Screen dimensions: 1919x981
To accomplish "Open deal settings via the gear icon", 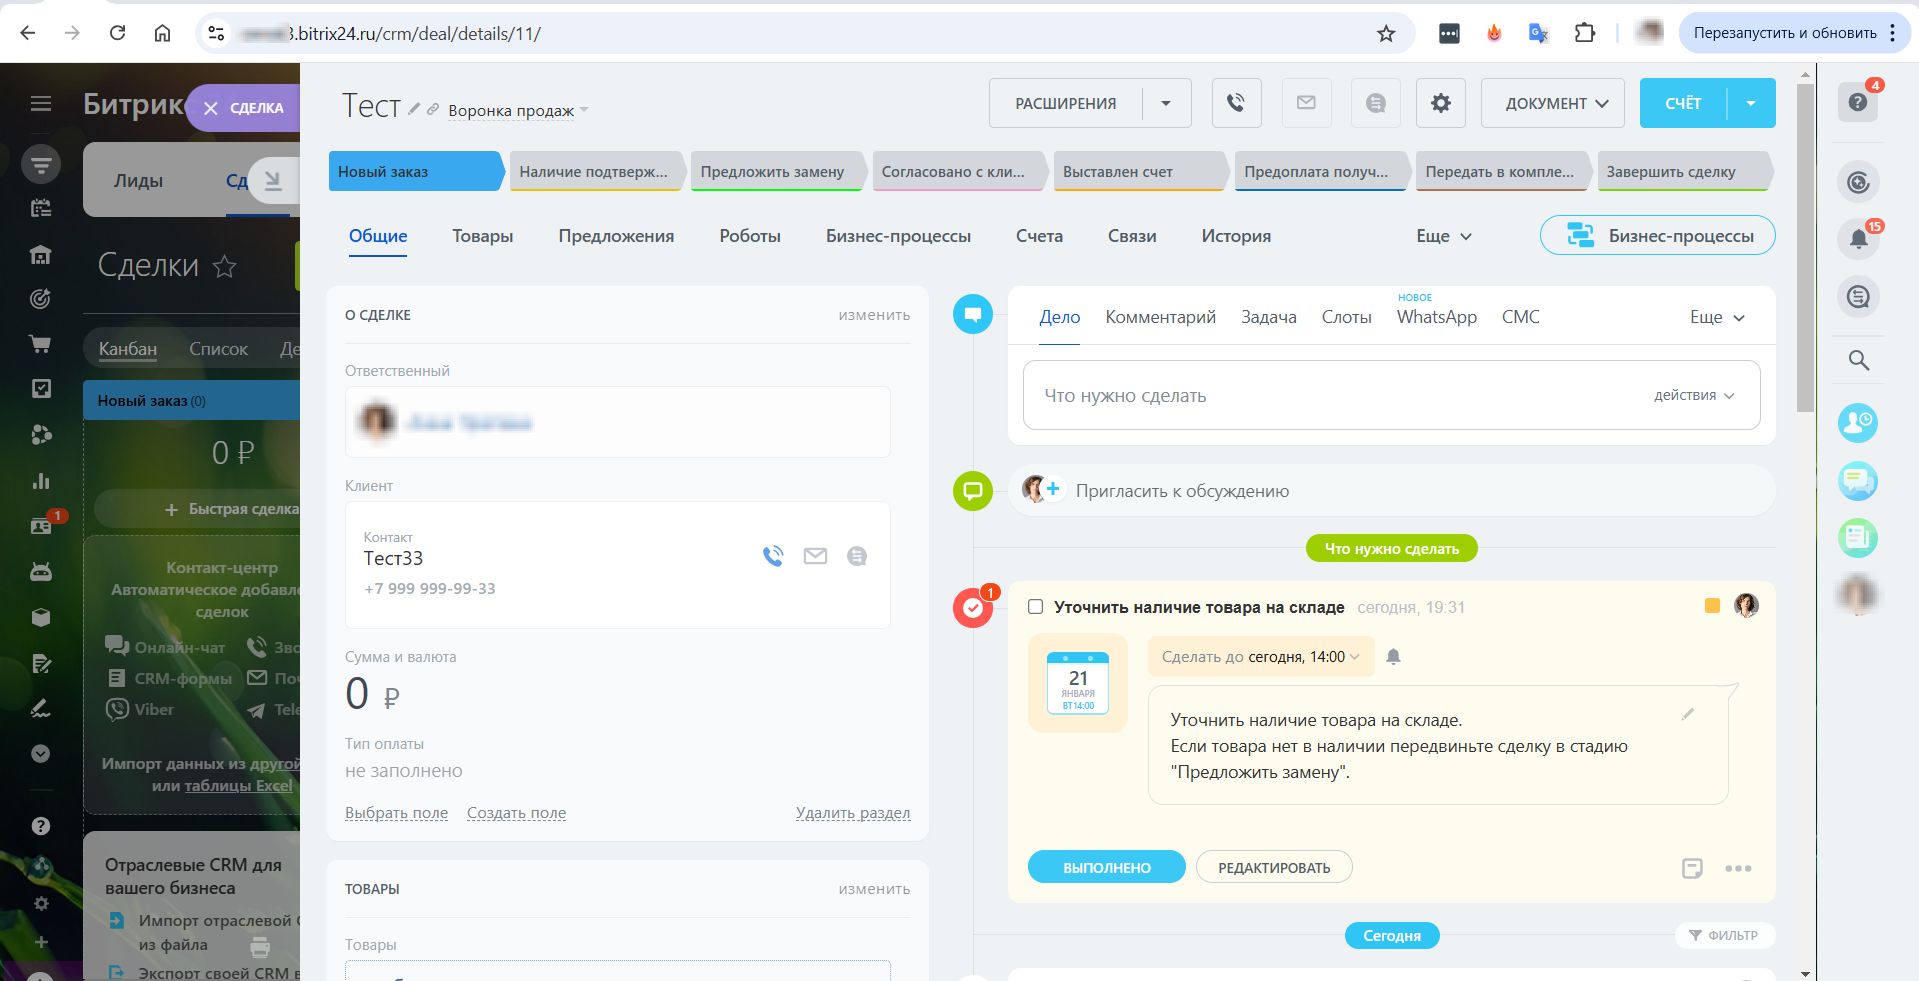I will coord(1440,103).
